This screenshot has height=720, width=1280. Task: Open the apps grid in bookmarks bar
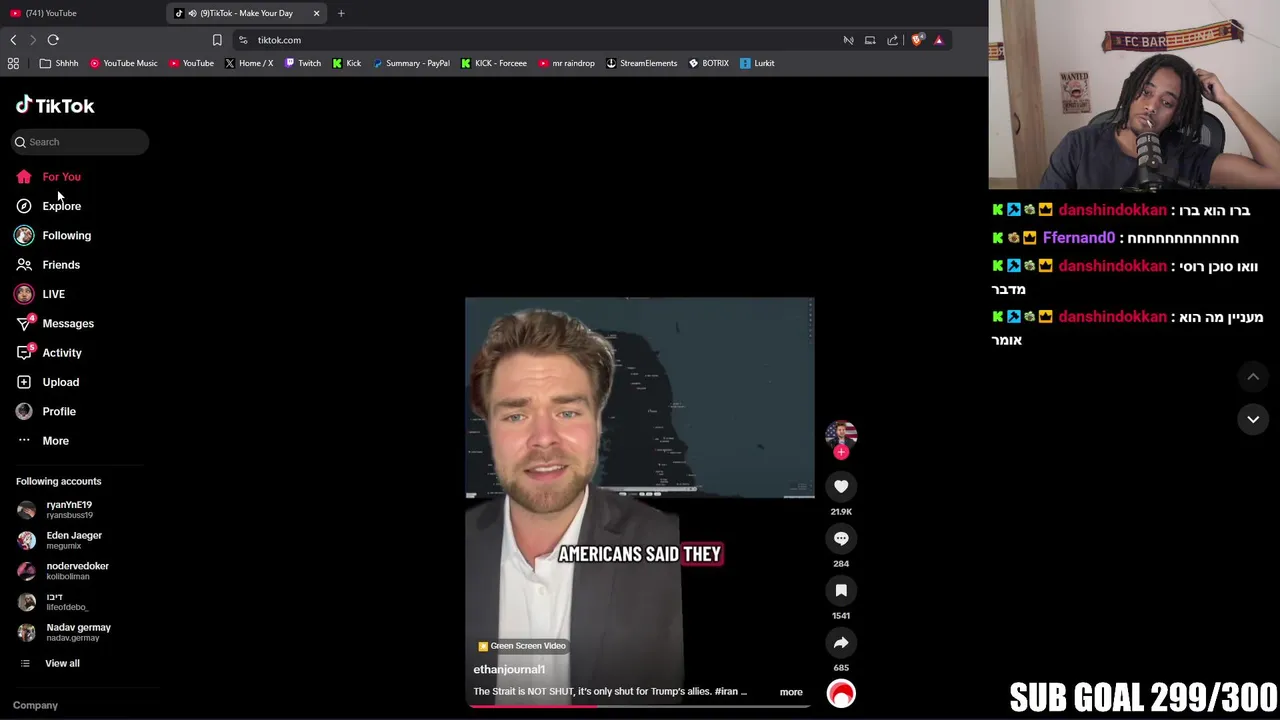pos(13,63)
